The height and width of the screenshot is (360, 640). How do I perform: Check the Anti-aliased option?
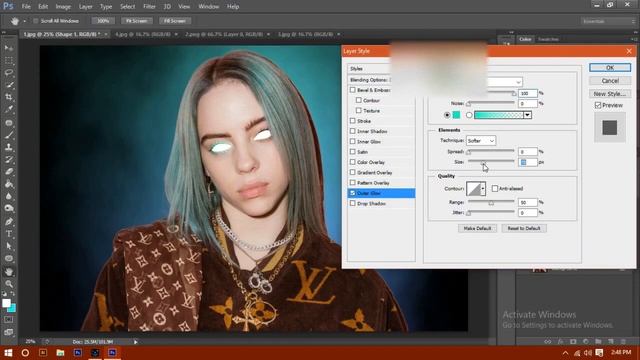(x=495, y=189)
